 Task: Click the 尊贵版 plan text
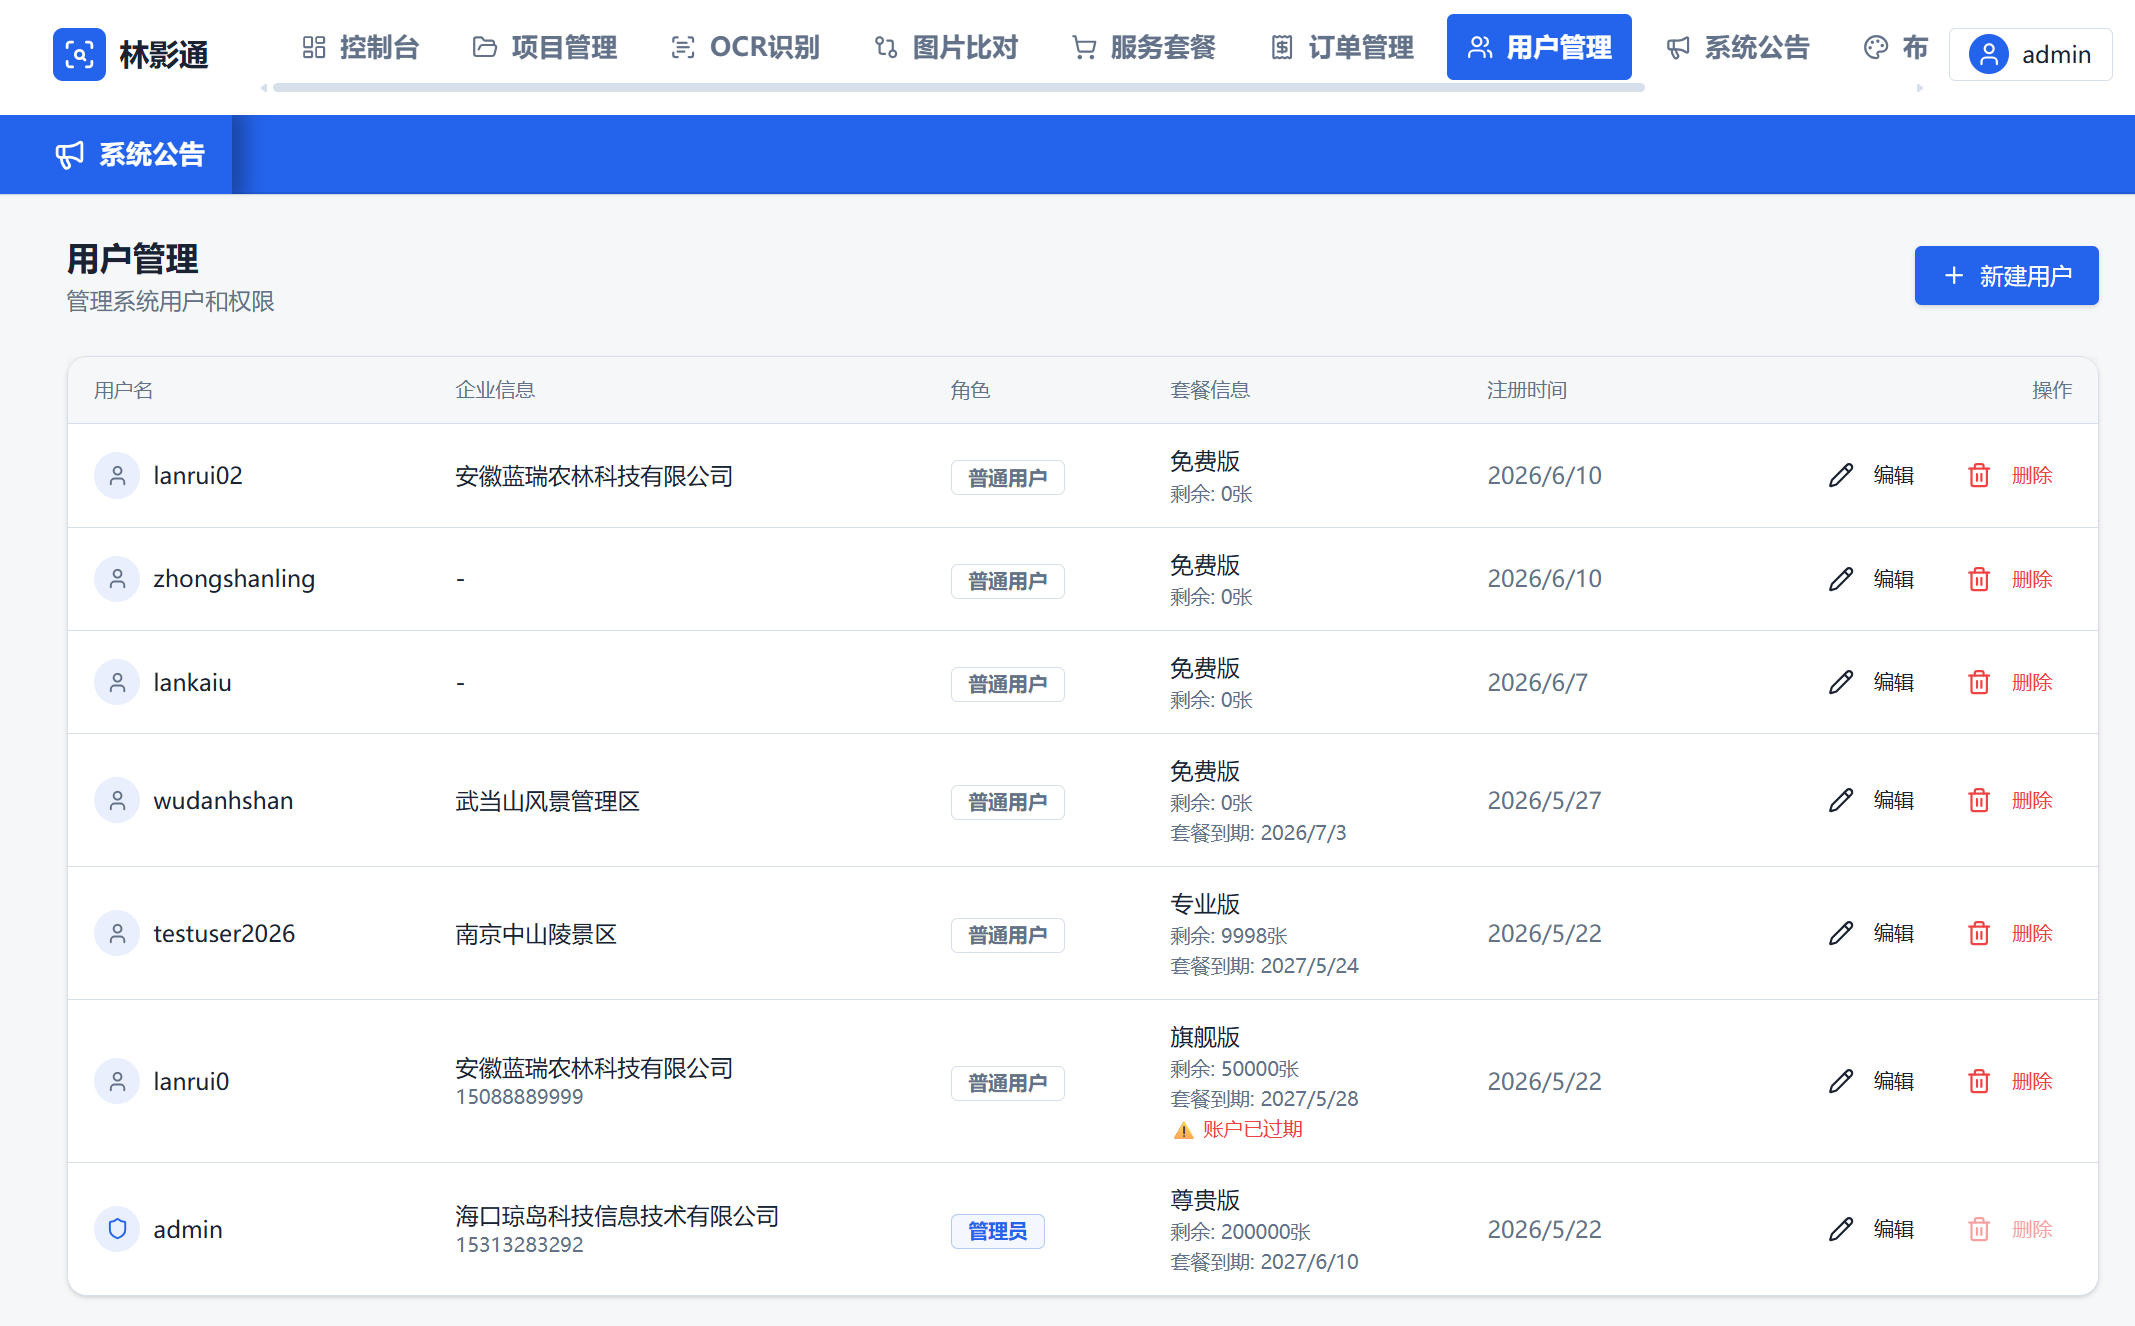(1205, 1200)
